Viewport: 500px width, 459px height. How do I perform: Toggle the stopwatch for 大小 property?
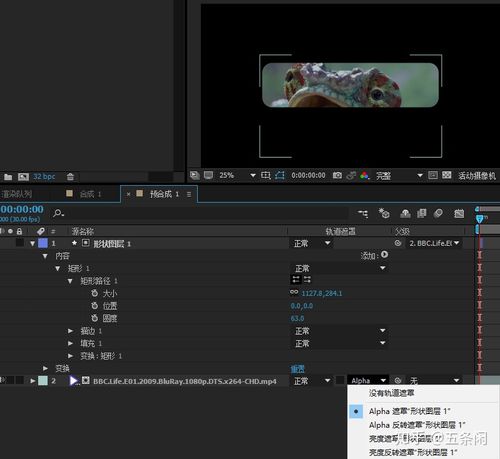[x=95, y=293]
